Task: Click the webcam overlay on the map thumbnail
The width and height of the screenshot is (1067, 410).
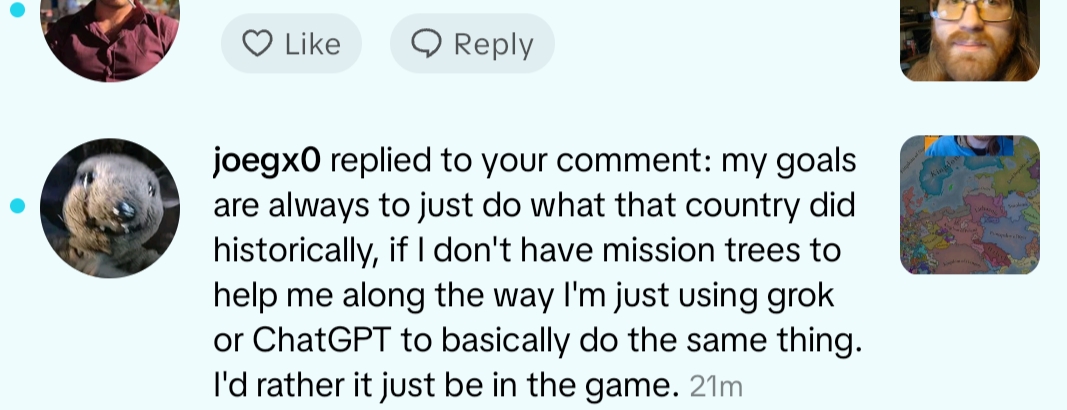Action: pos(970,146)
